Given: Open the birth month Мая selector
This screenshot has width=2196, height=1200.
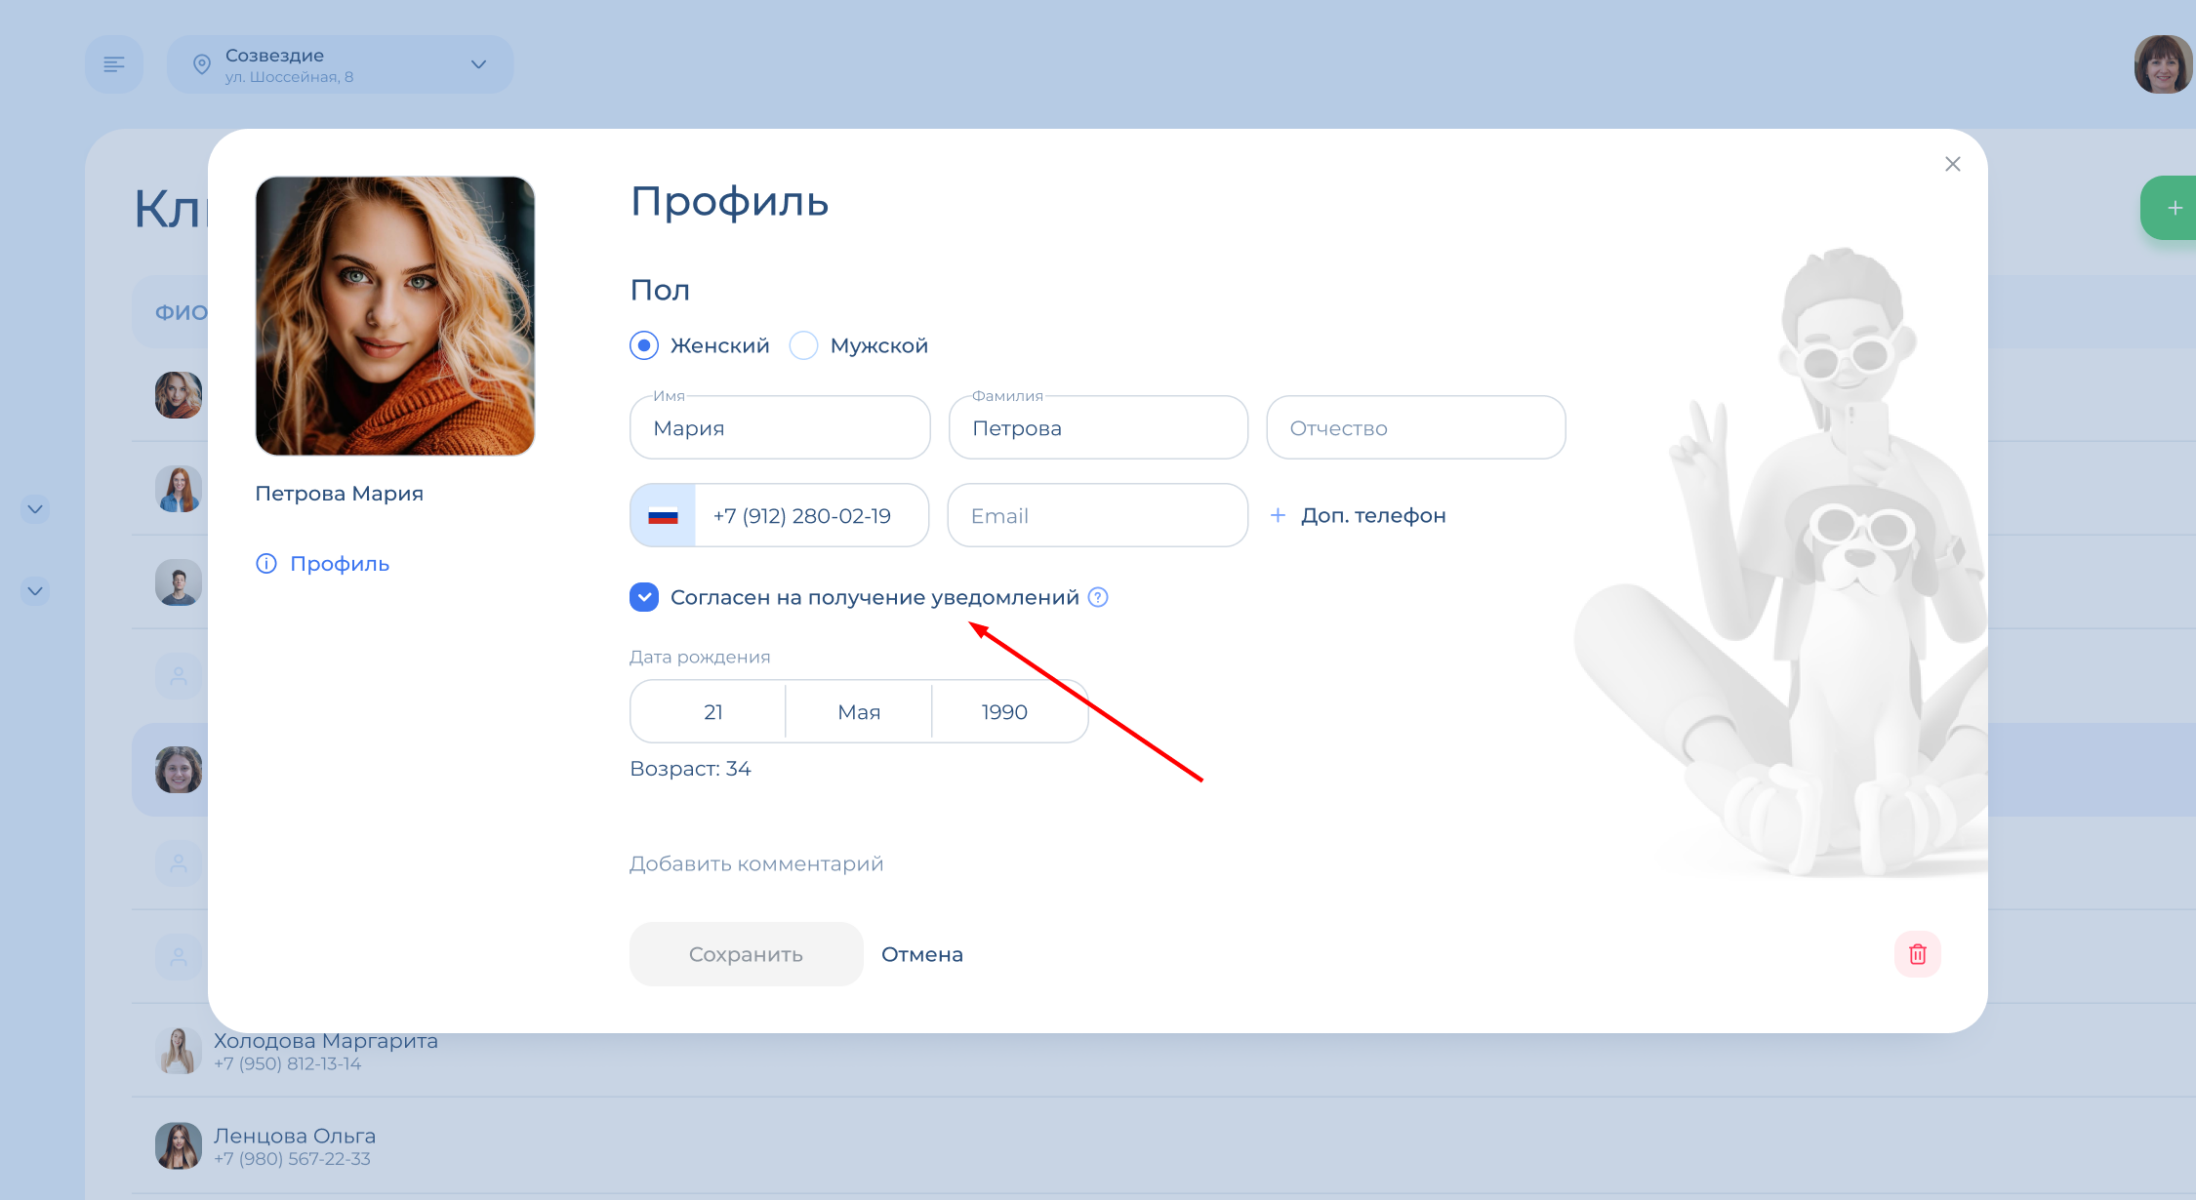Looking at the screenshot, I should tap(859, 712).
